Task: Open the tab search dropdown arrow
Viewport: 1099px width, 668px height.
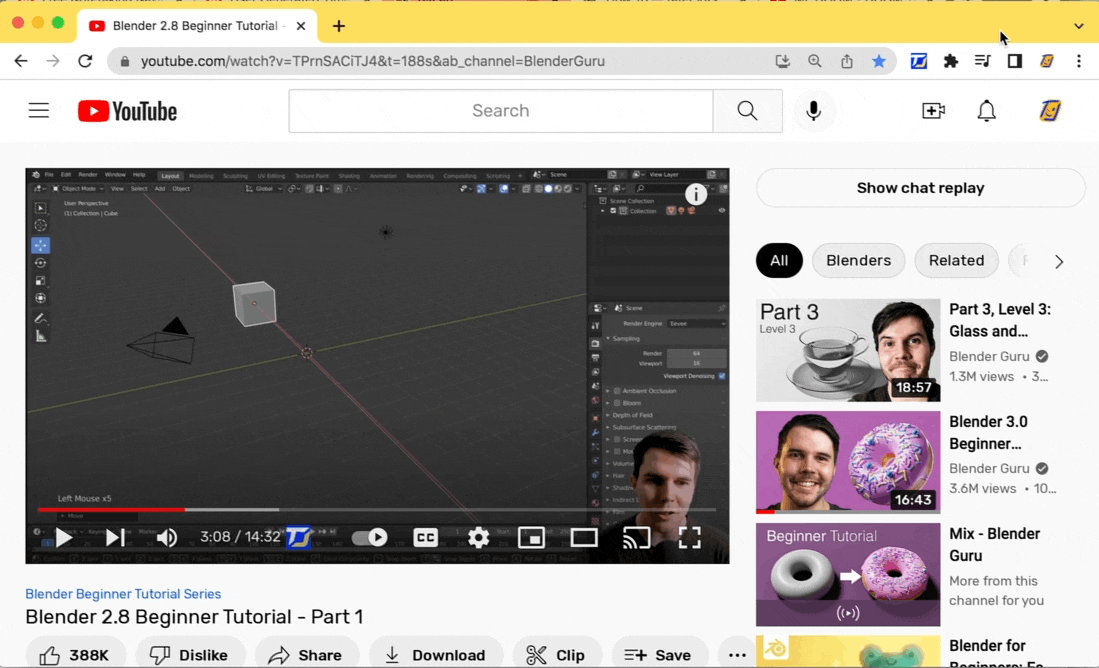Action: 1079,26
